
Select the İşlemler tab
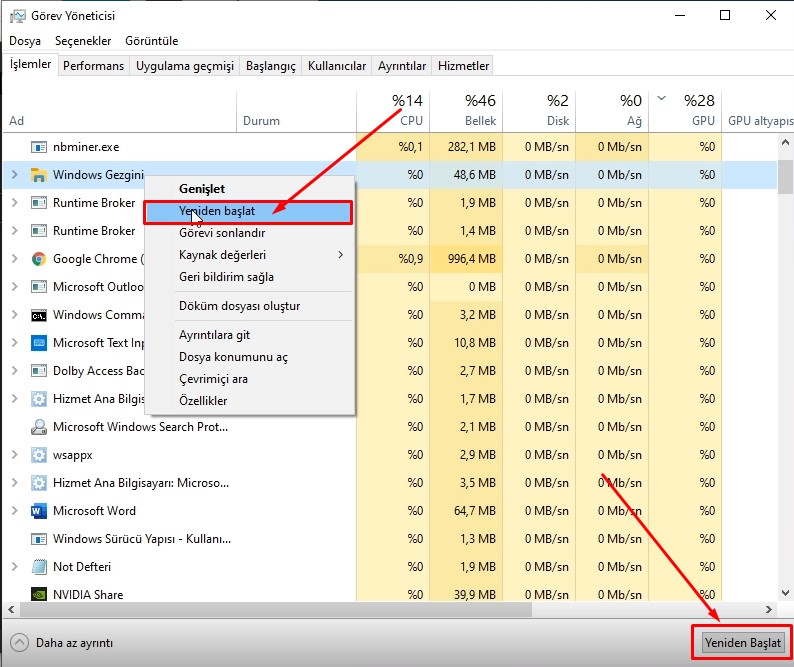point(30,64)
